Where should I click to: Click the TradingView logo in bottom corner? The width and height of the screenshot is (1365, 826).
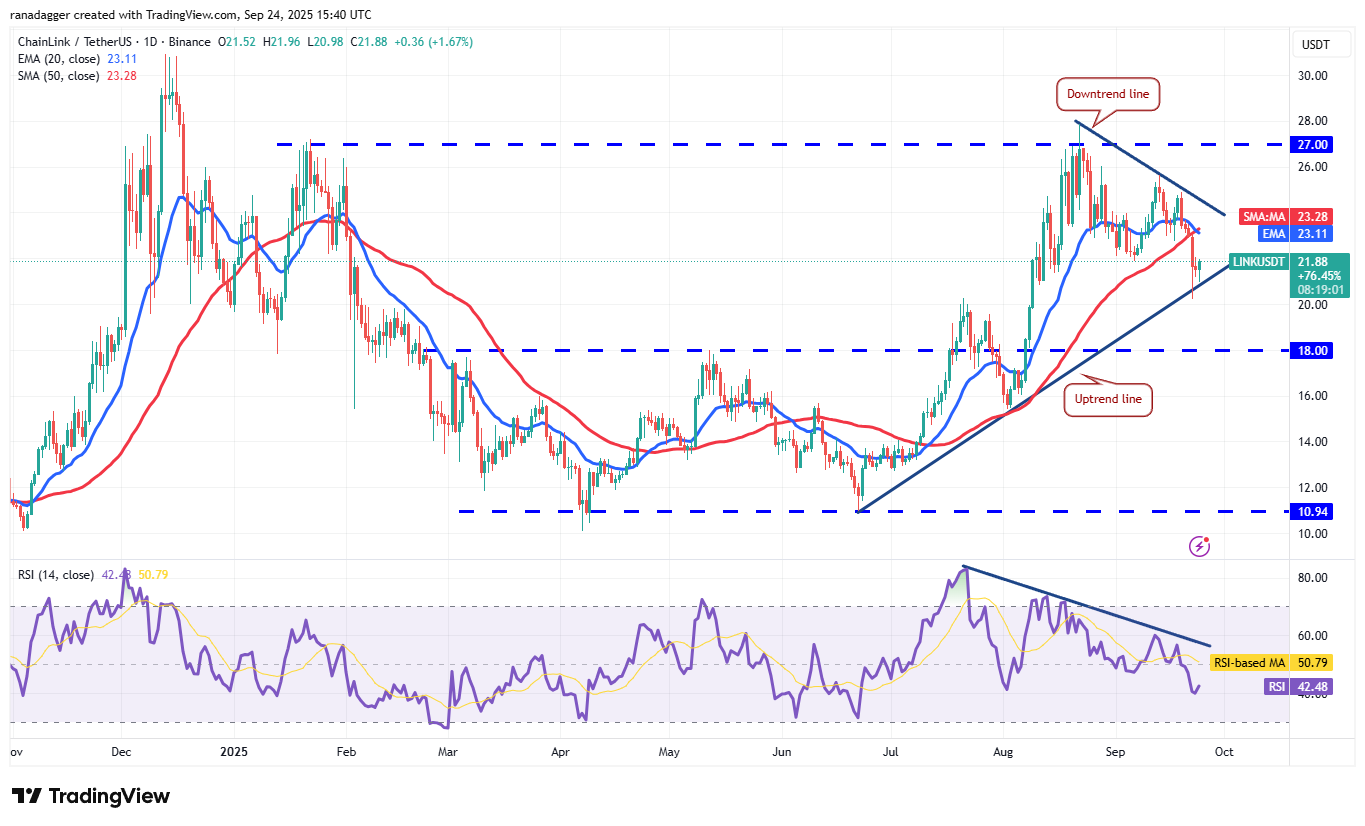[x=88, y=796]
